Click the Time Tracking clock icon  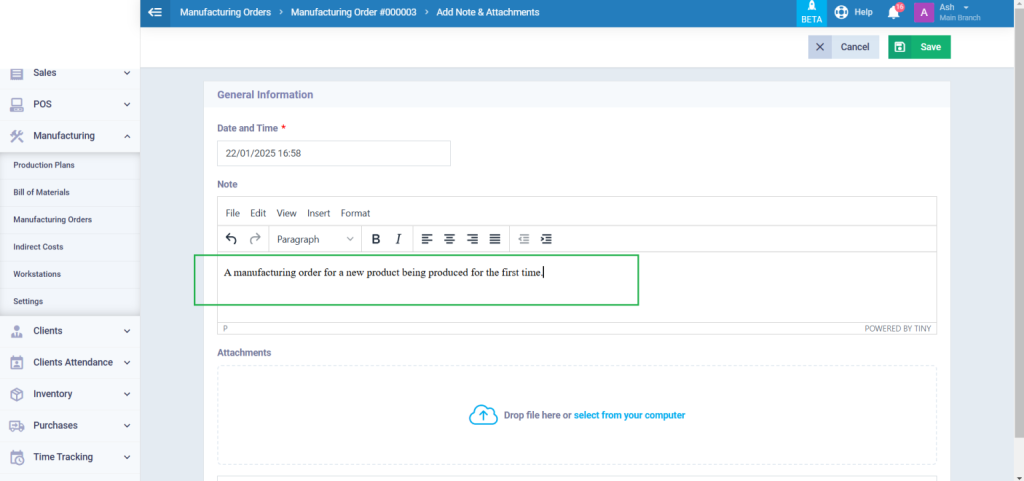point(17,457)
